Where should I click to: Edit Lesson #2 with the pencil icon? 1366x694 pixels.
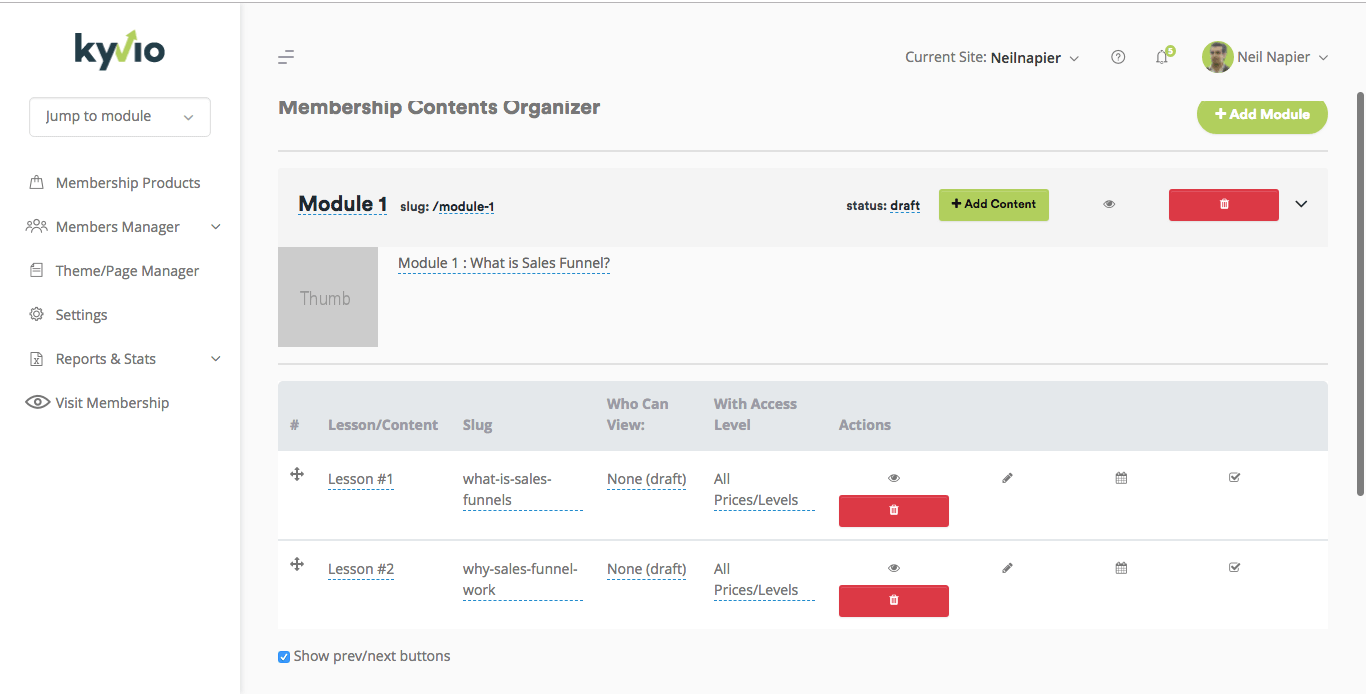tap(1007, 568)
